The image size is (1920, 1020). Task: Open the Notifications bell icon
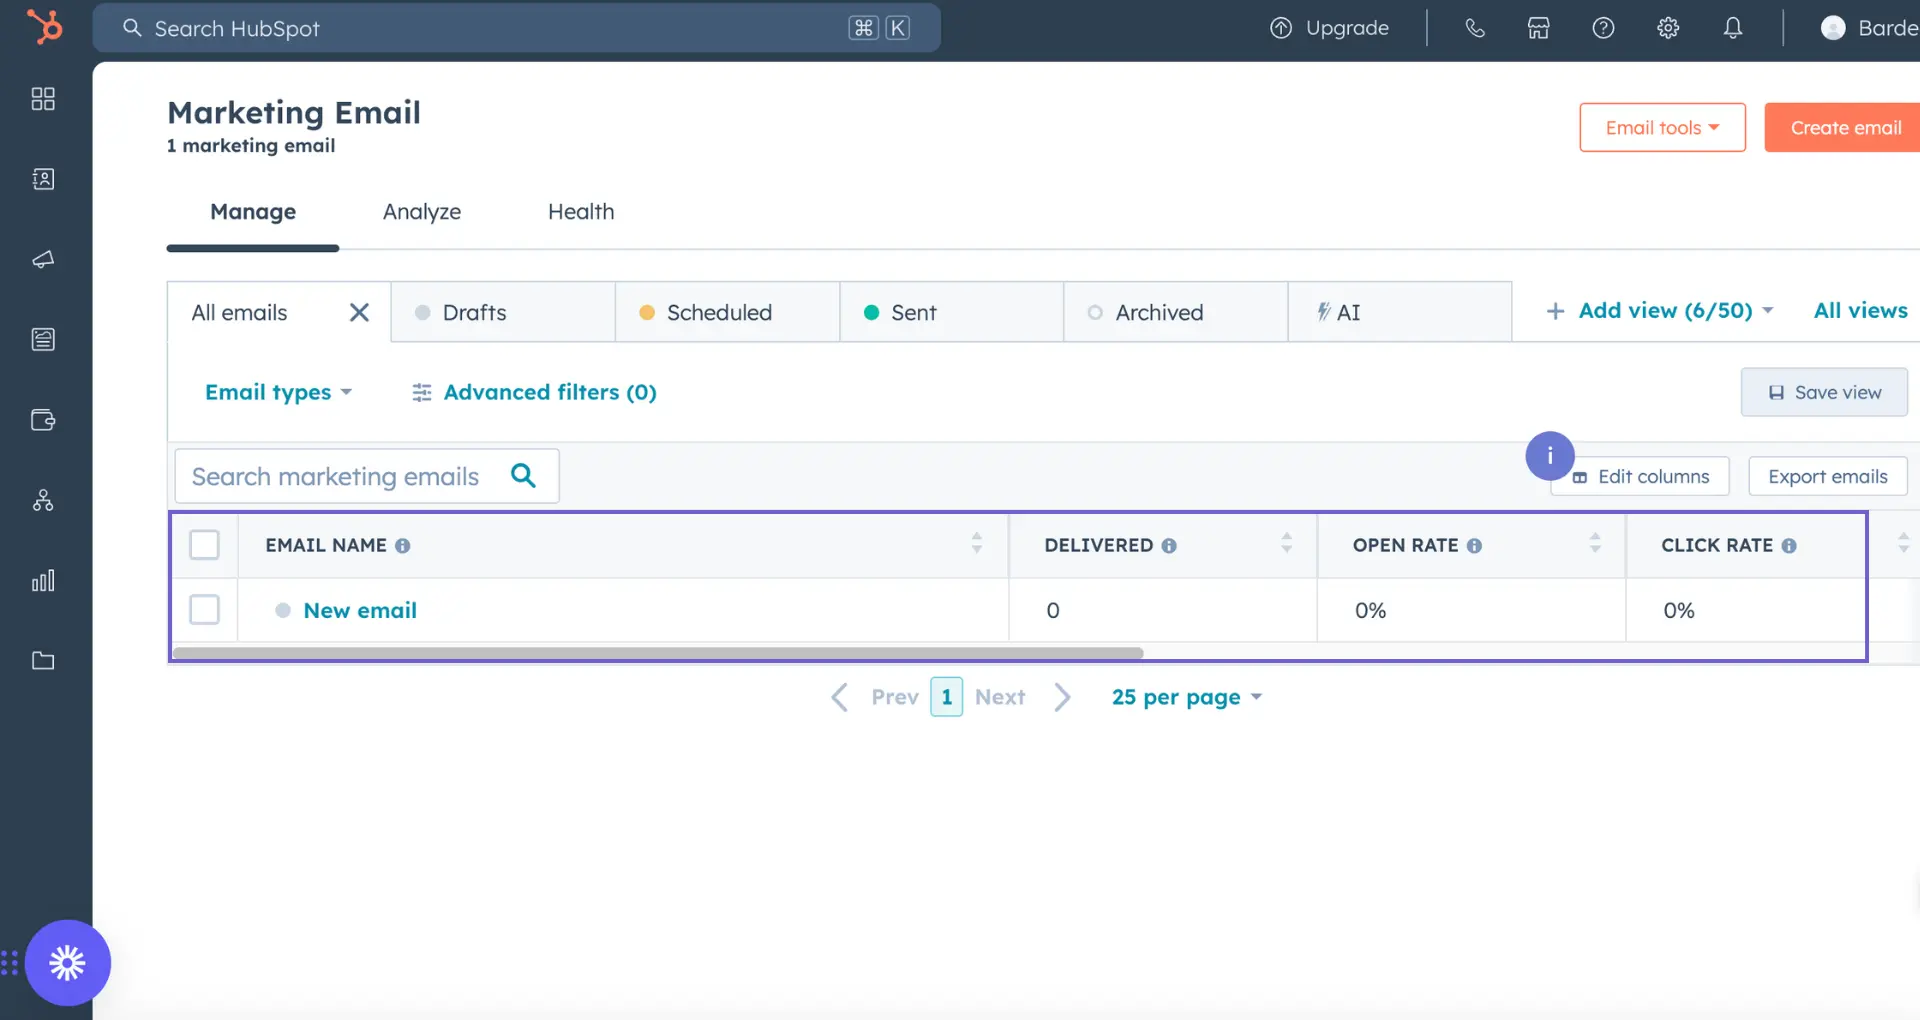1733,28
